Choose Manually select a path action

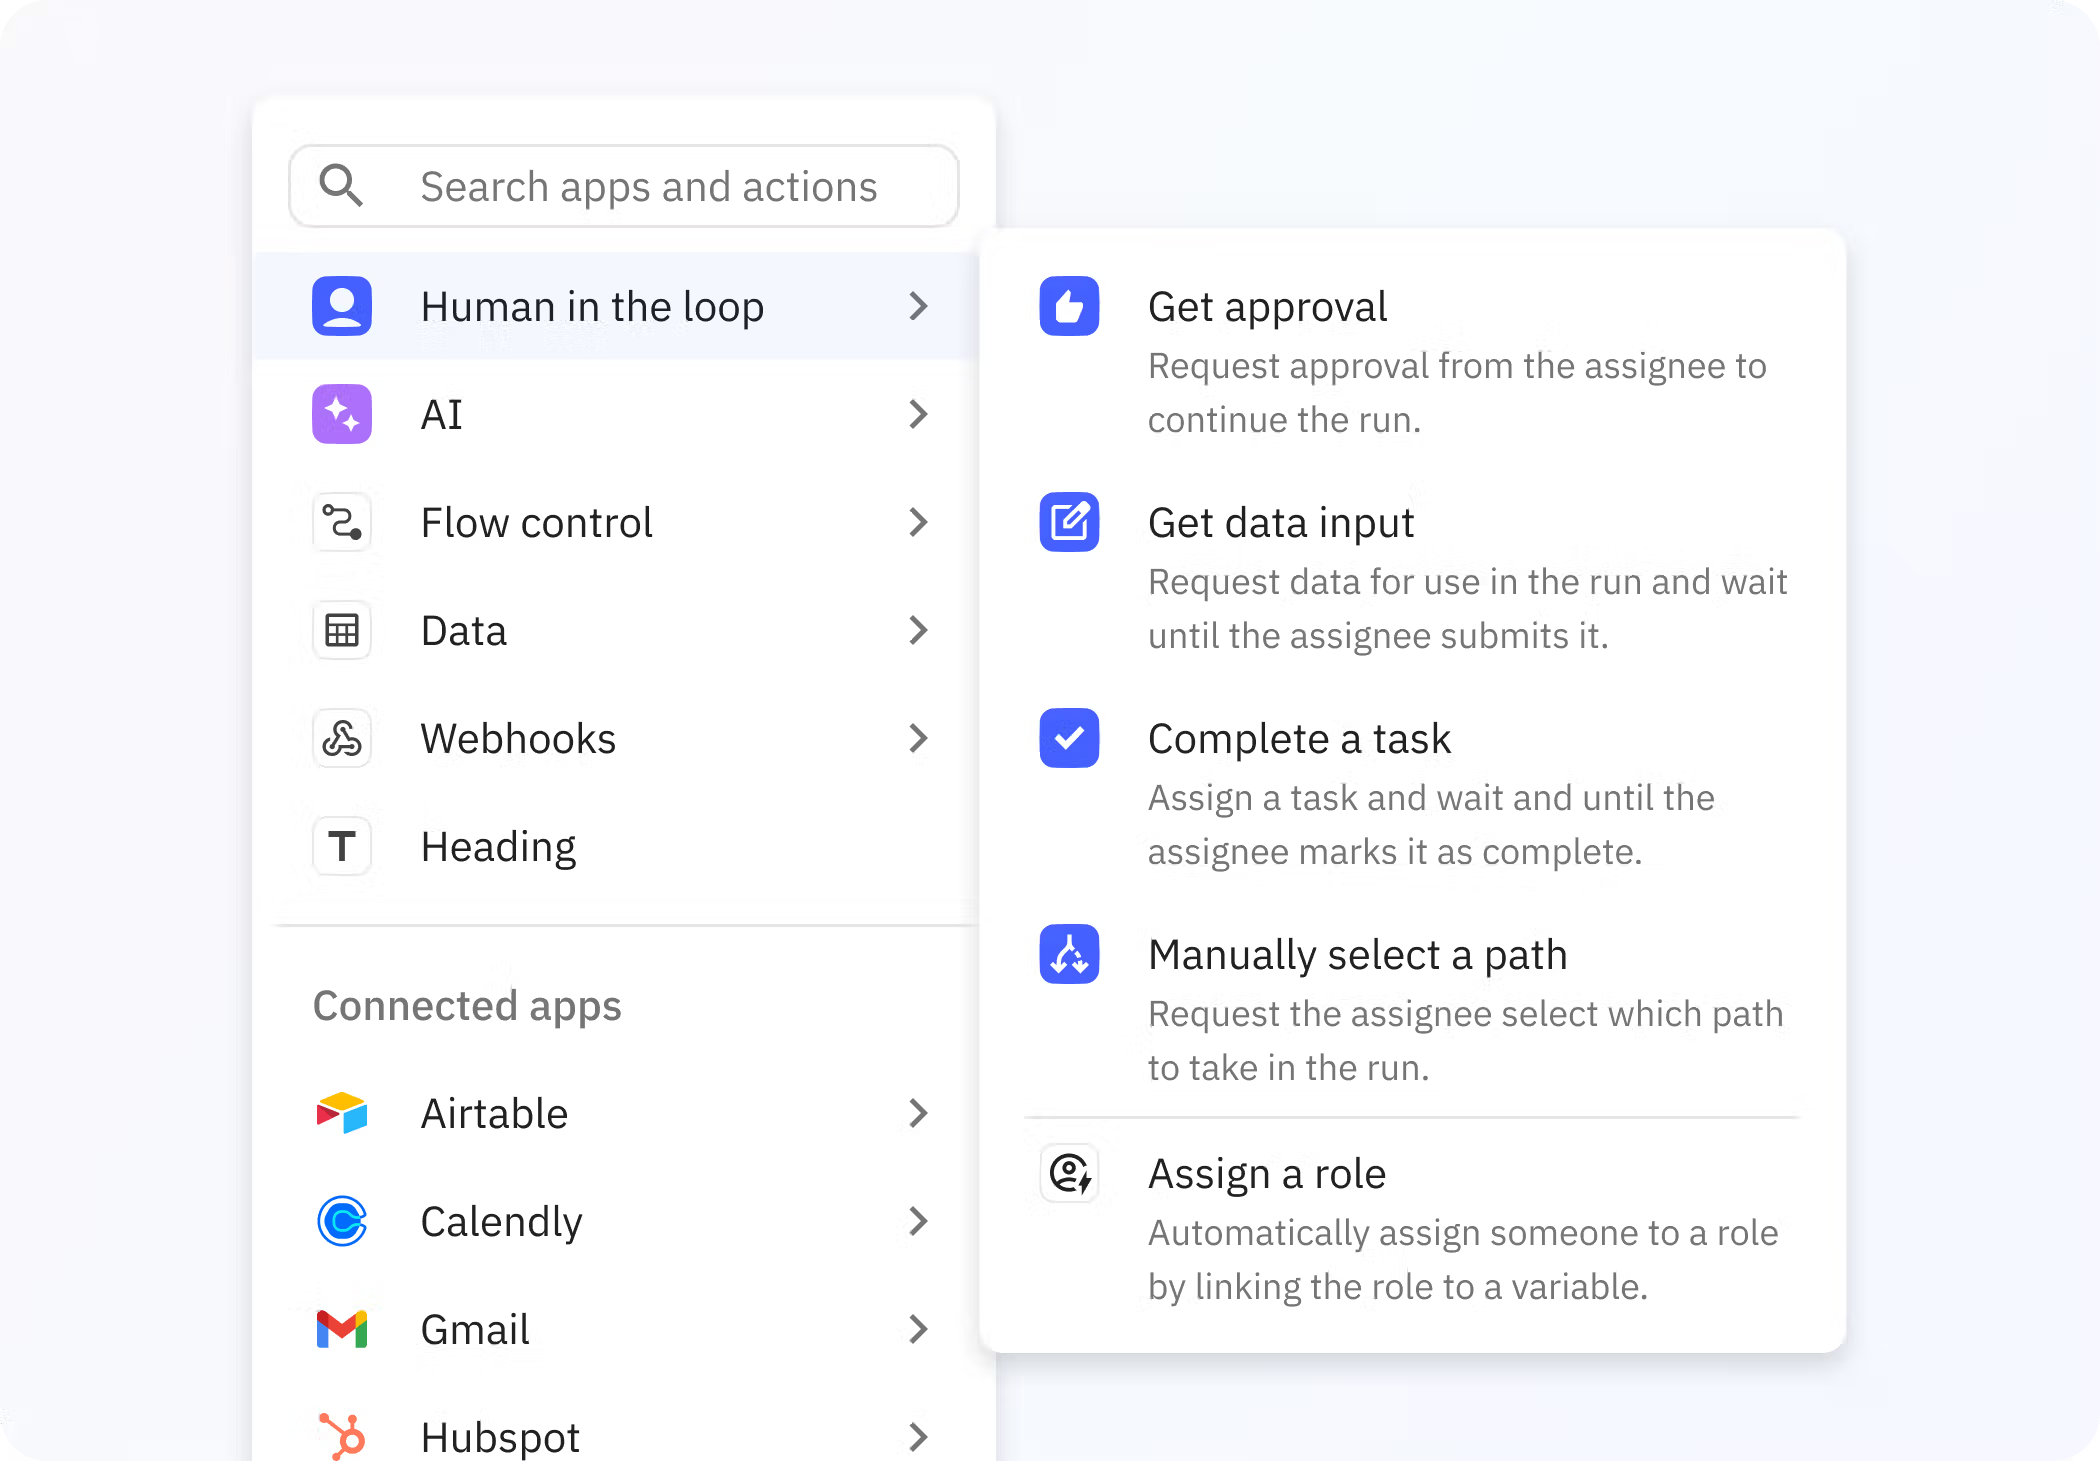tap(1412, 1009)
